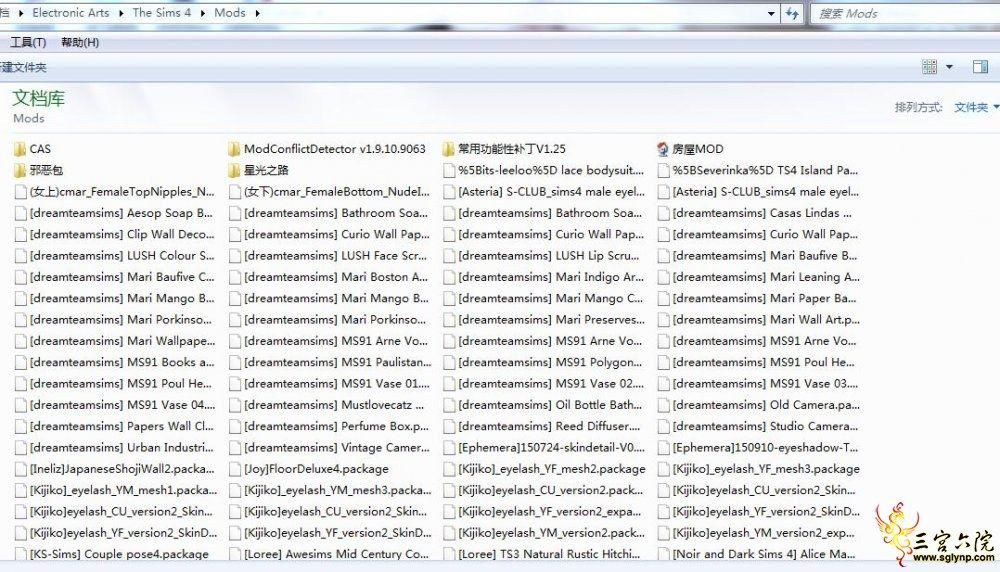The height and width of the screenshot is (572, 1000).
Task: Open the 常用功能性补丁V1.25 folder icon
Action: [448, 149]
